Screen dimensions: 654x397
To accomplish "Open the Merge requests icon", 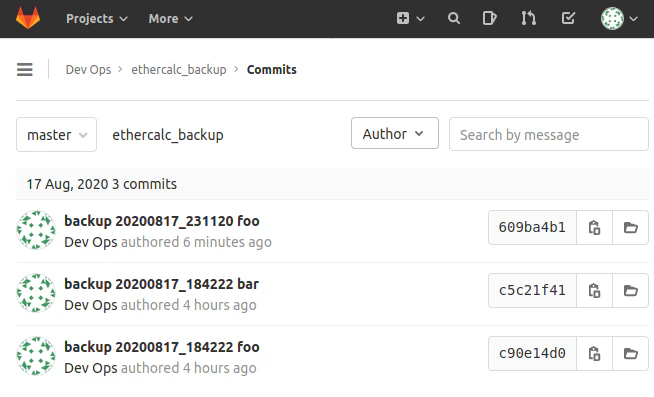I will pos(528,18).
